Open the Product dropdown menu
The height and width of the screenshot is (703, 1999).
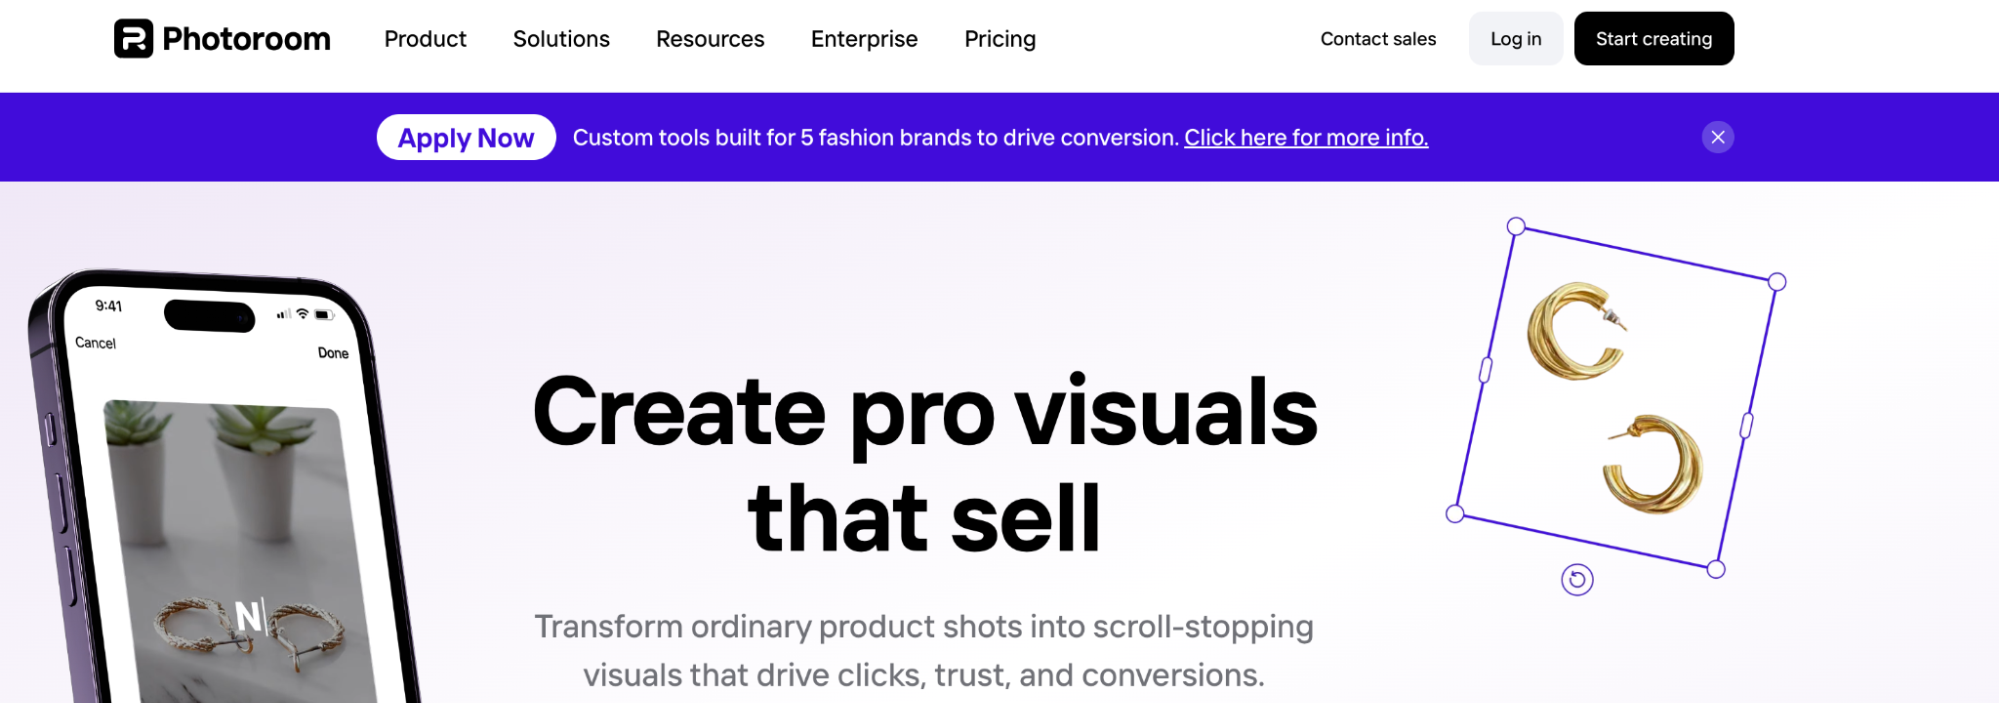click(x=425, y=39)
